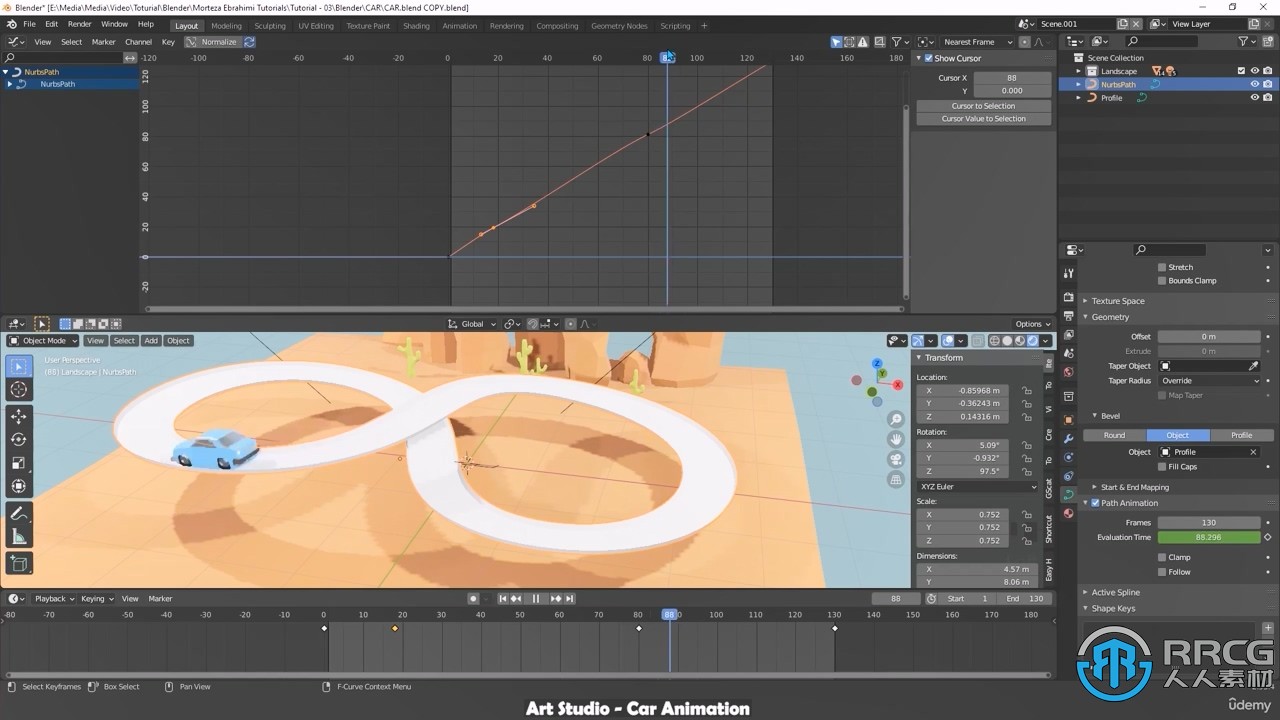Viewport: 1280px width, 720px height.
Task: Select the Add Cube tool
Action: click(x=19, y=563)
